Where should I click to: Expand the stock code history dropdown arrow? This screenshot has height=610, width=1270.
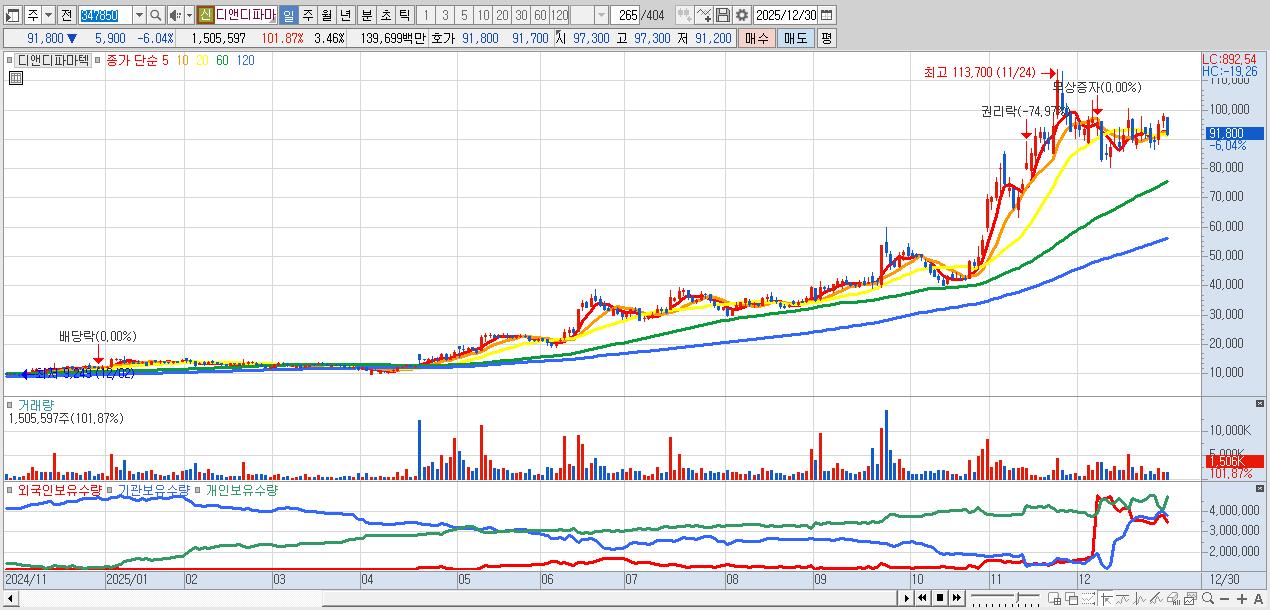click(139, 15)
